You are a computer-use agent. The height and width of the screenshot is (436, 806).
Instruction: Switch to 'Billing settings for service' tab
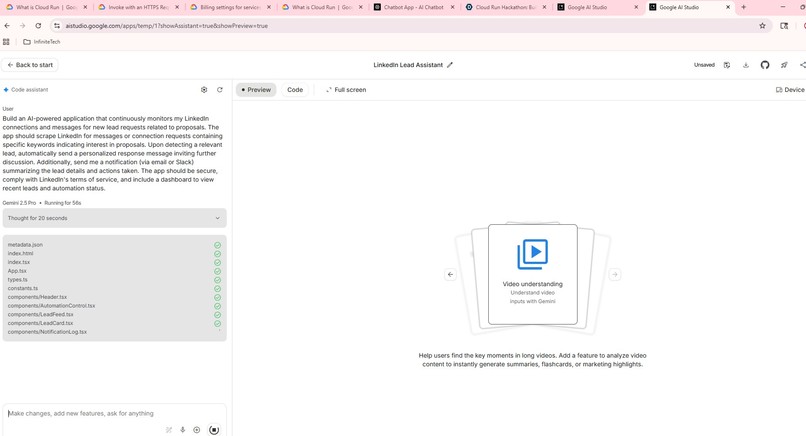coord(230,7)
